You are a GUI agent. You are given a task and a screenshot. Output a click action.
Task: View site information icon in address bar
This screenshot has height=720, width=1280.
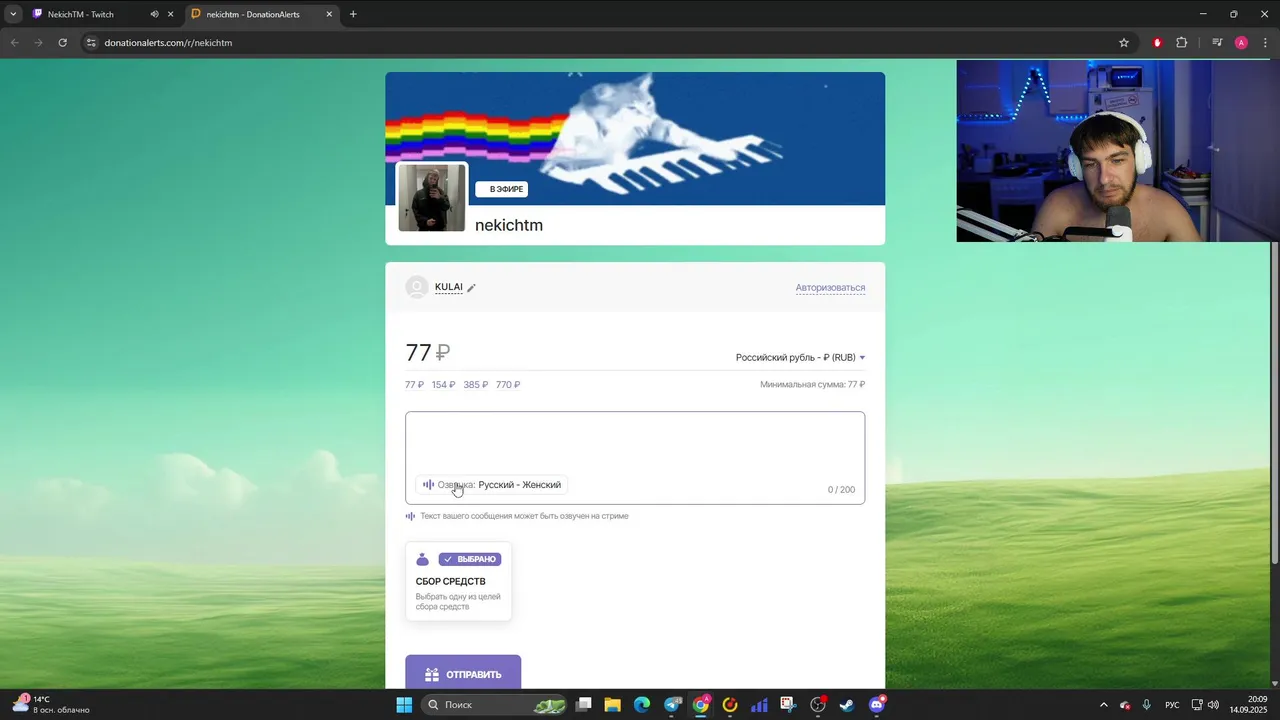[91, 43]
